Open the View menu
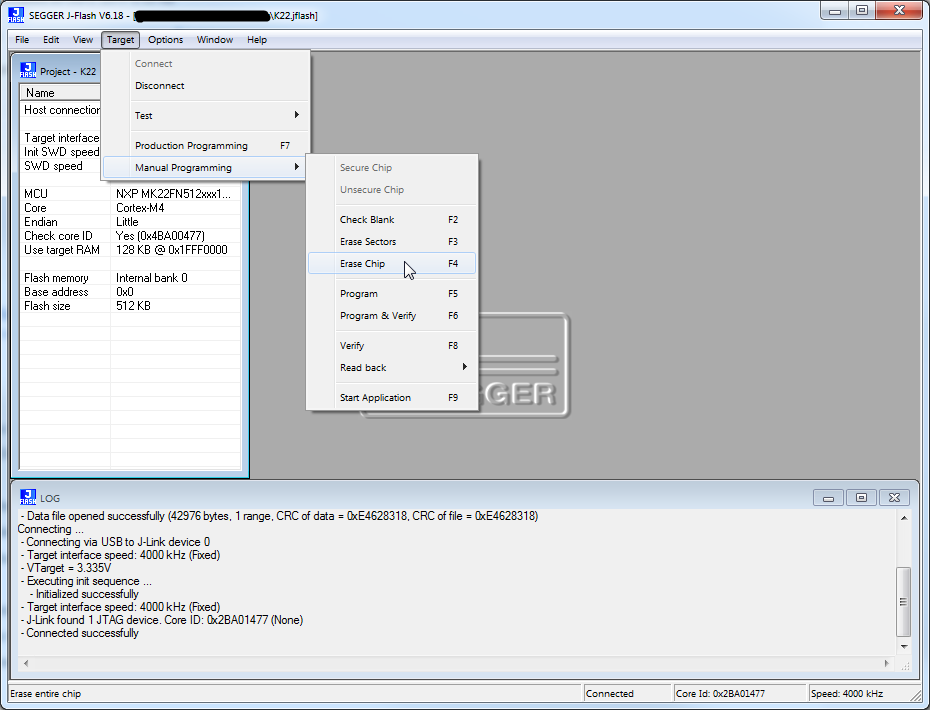Viewport: 930px width, 710px height. coord(82,40)
